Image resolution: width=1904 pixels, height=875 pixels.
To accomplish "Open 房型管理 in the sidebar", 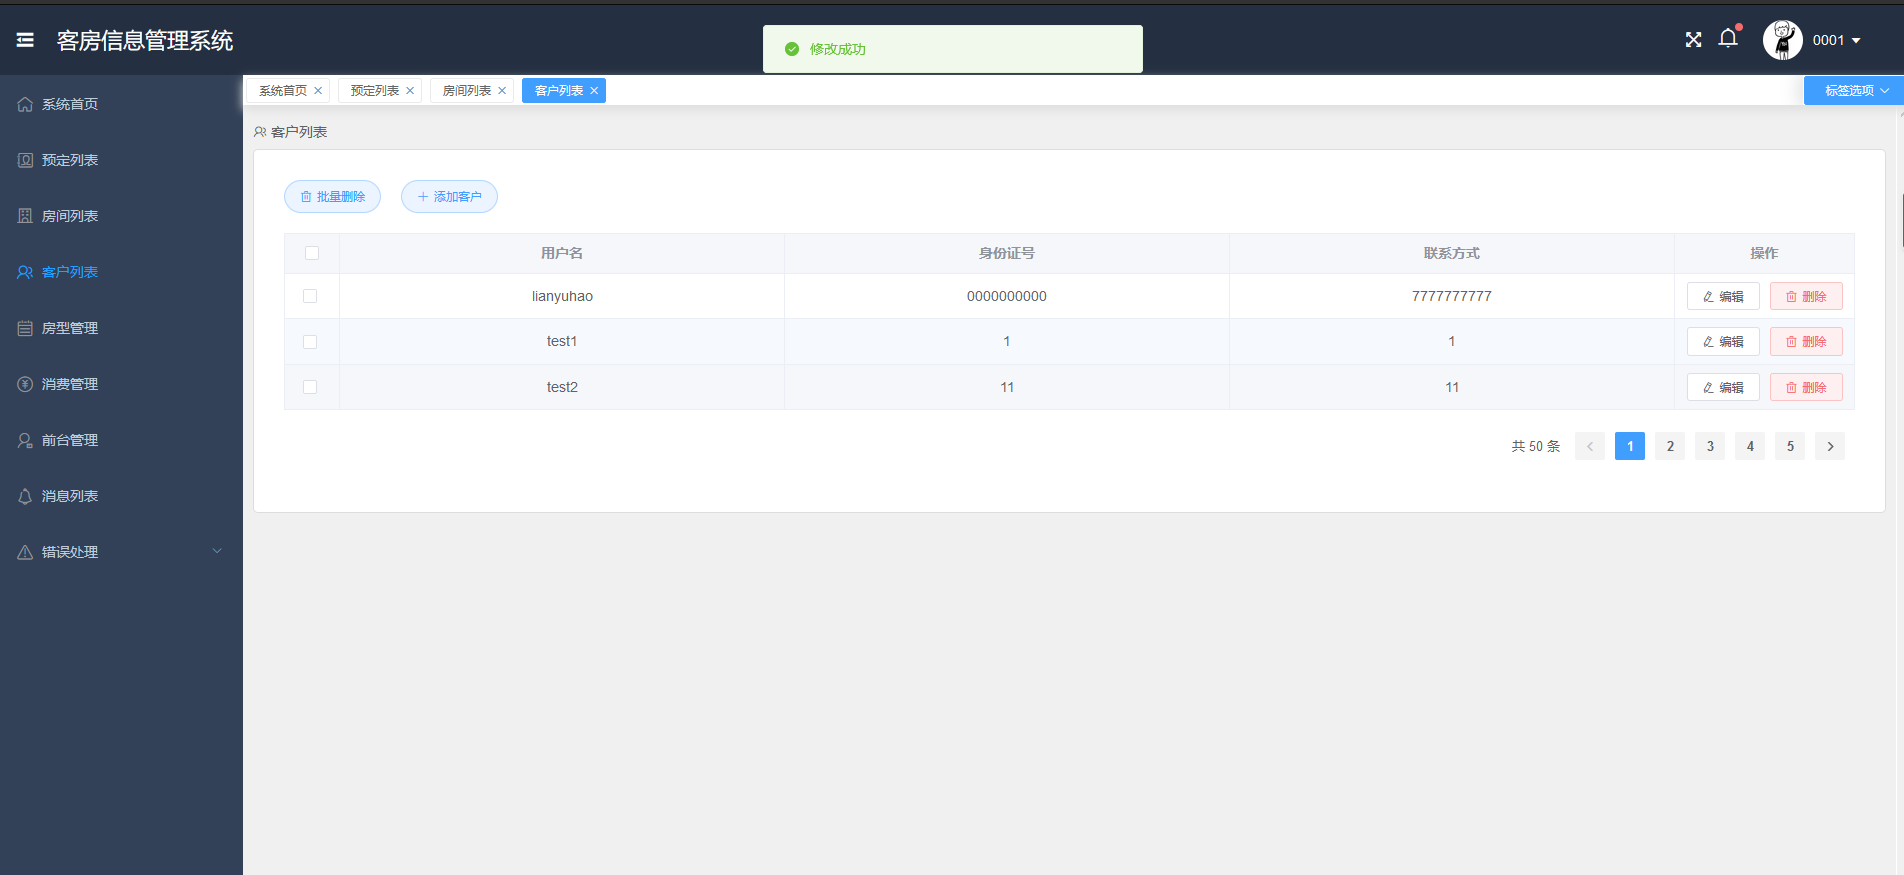I will point(121,328).
